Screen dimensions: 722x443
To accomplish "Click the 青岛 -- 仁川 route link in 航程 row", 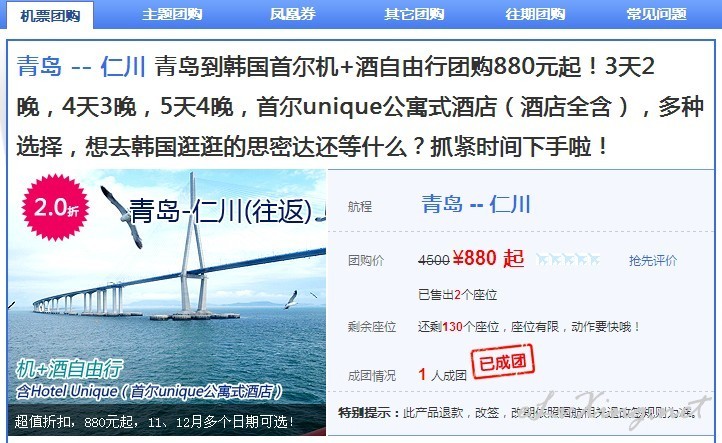I will coord(476,204).
